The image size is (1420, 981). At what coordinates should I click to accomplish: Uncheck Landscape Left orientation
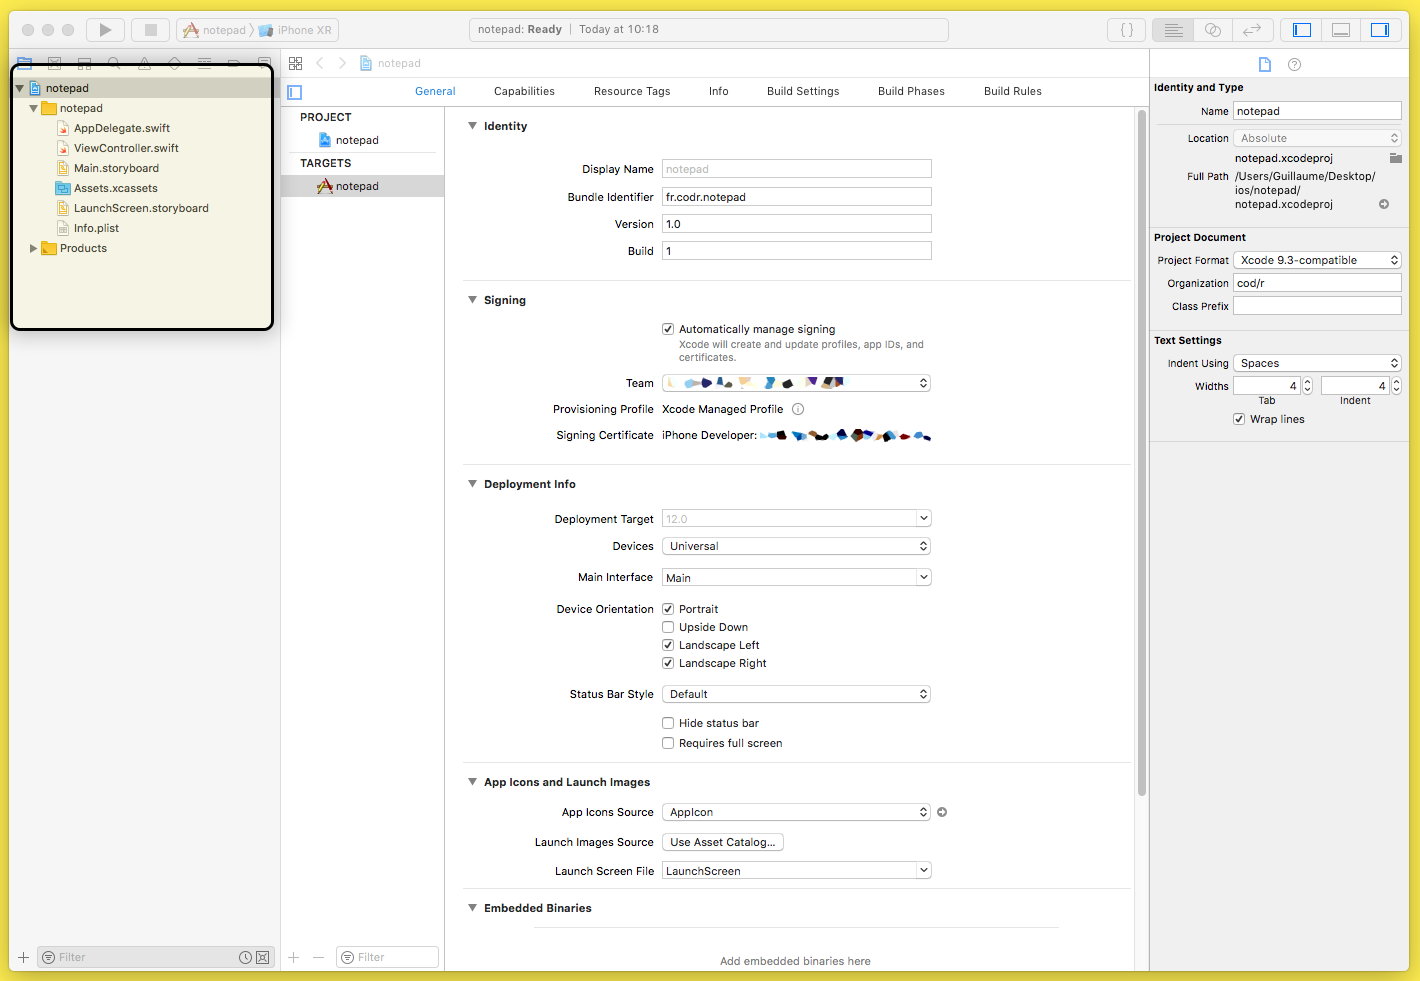[668, 645]
